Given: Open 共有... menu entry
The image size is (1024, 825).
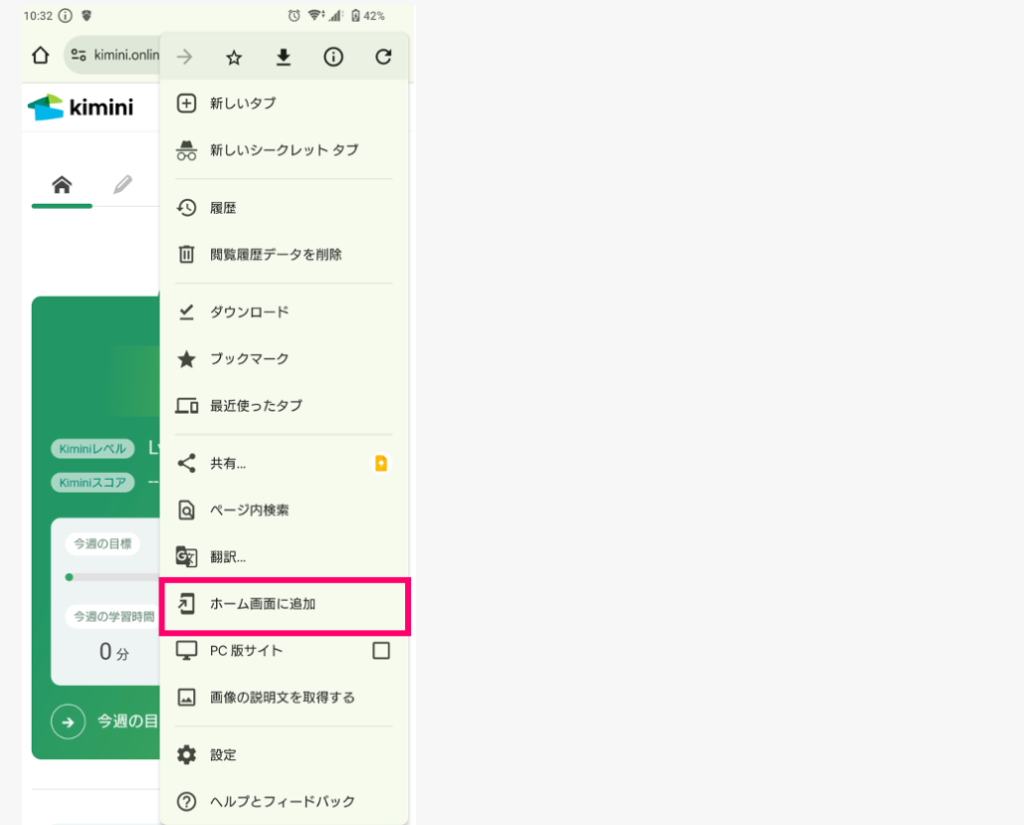Looking at the screenshot, I should (x=227, y=463).
